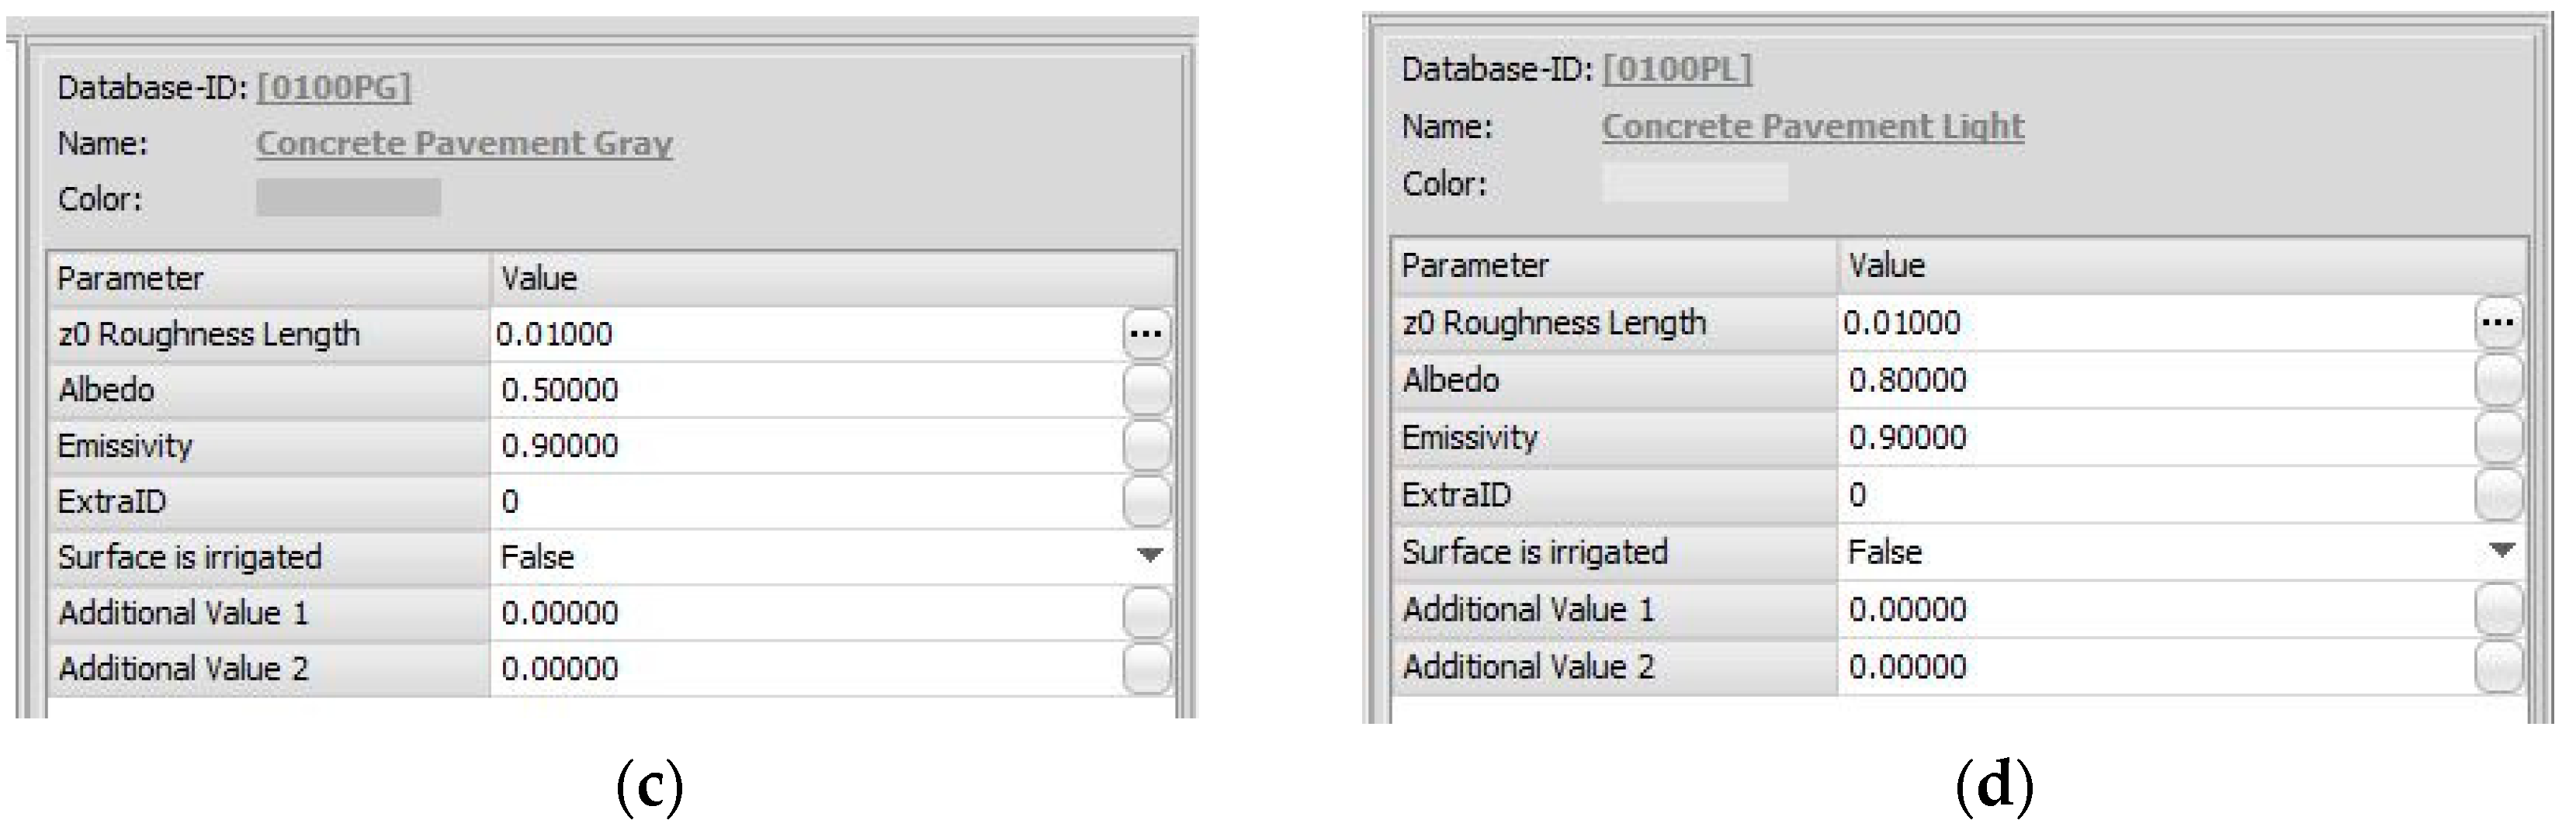2576x834 pixels.
Task: Click ellipsis button for Light pavement roughness length
Action: pyautogui.click(x=2498, y=322)
